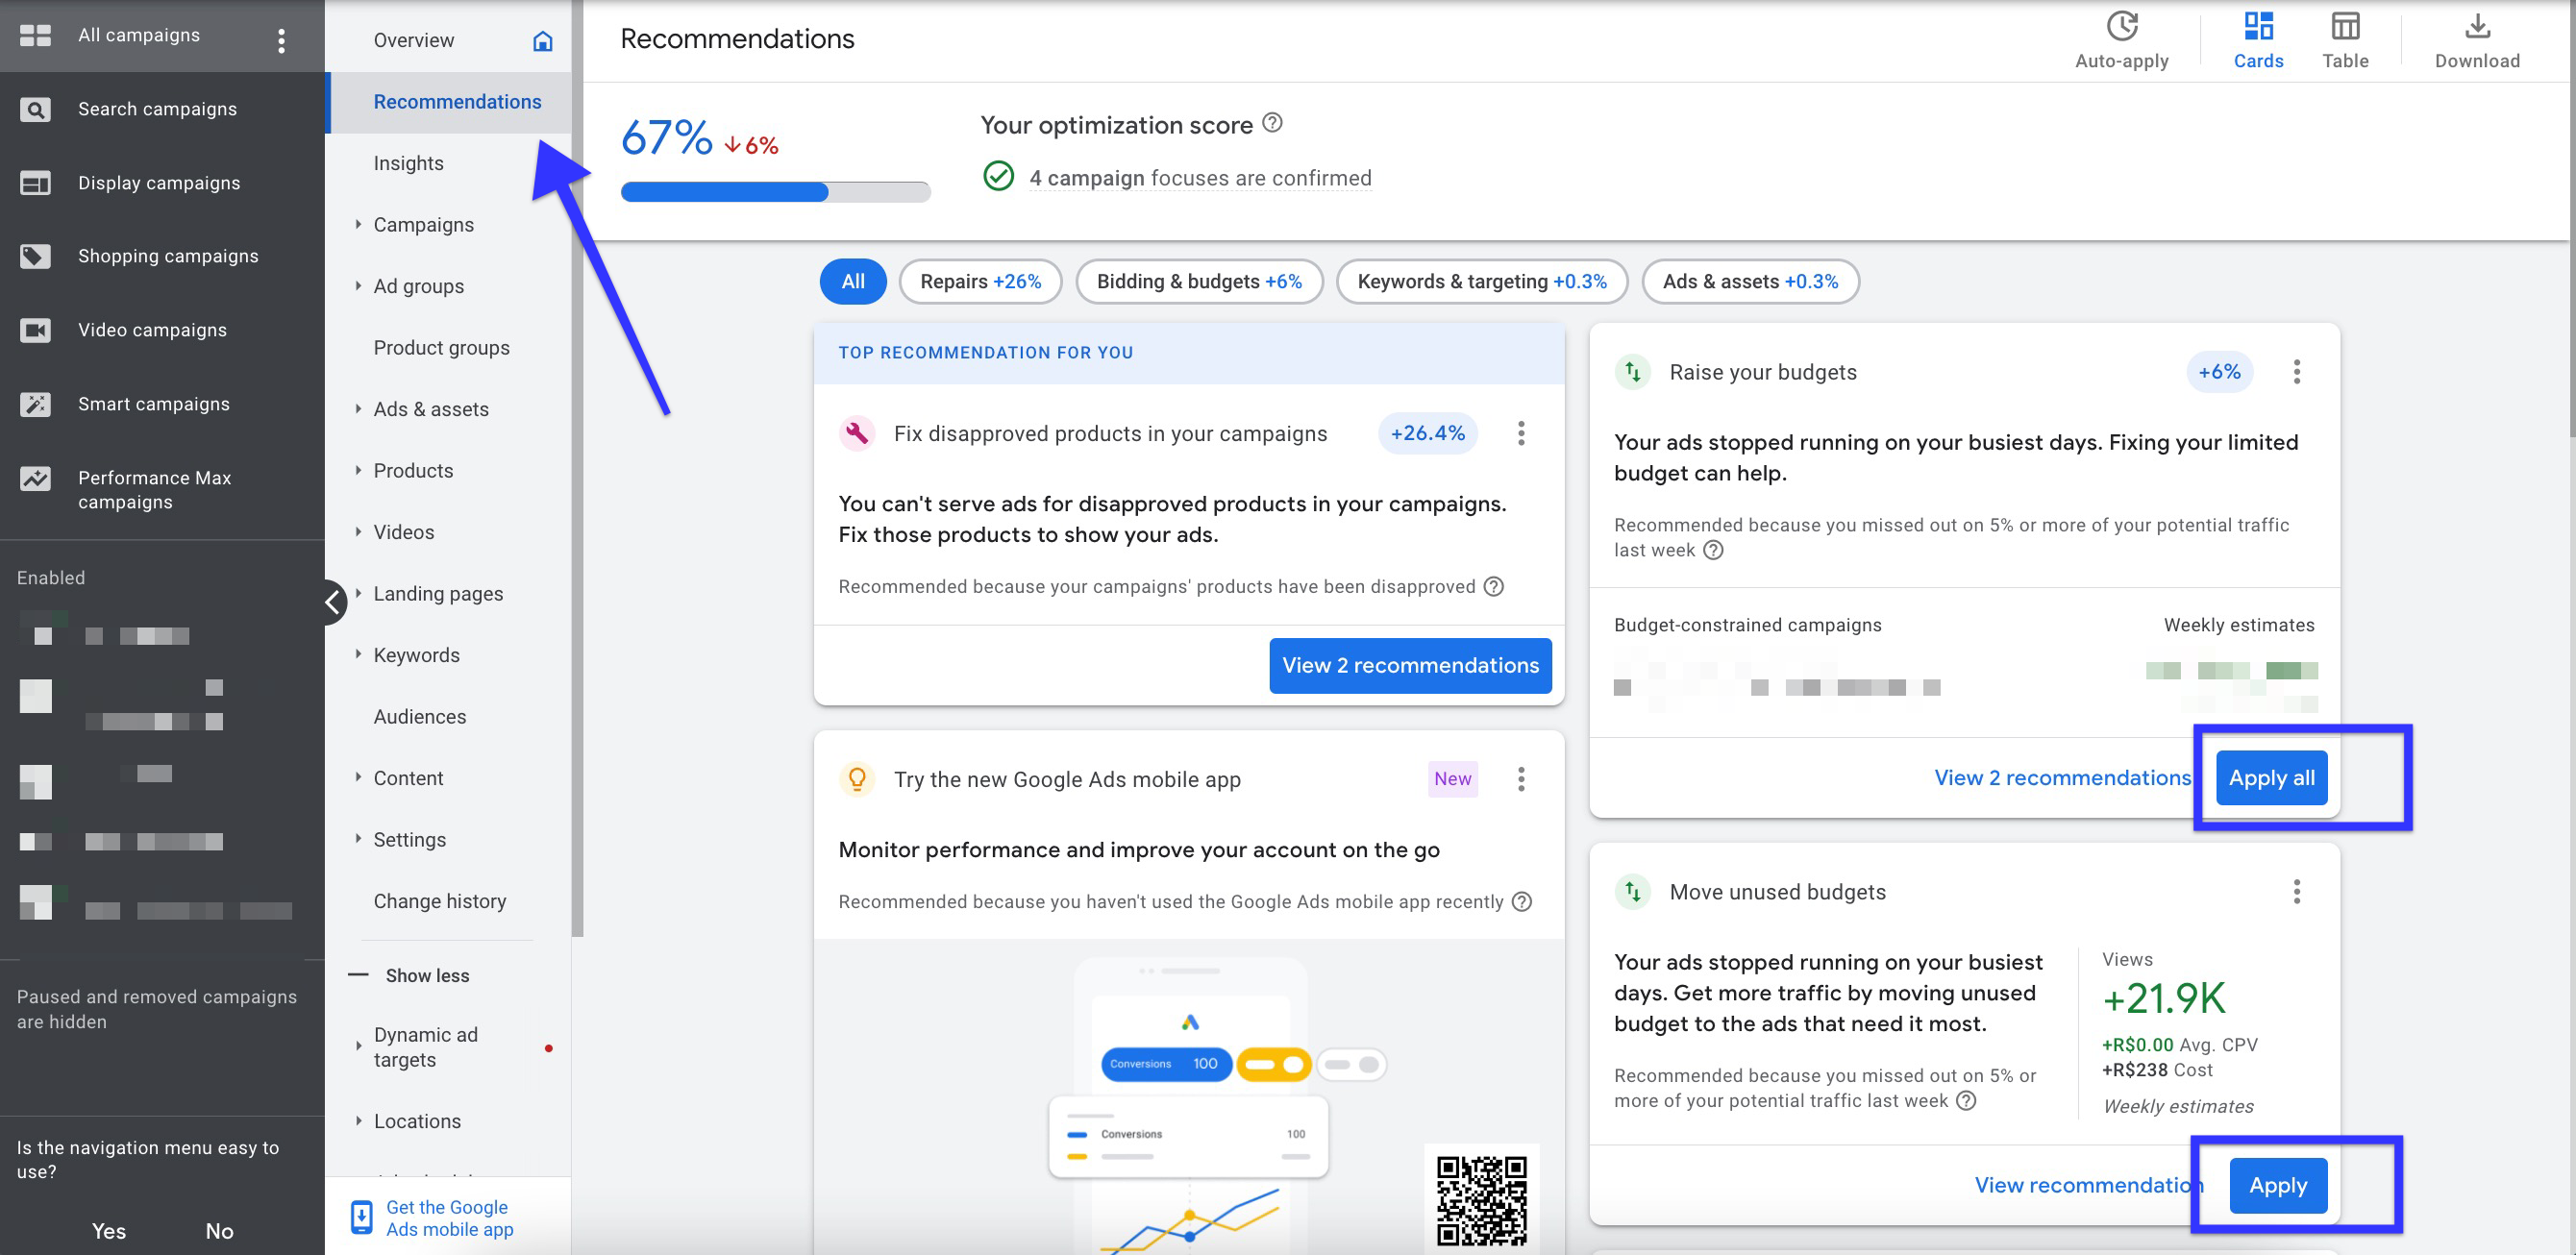Click Apply on Move unused budgets
Screen dimensions: 2576x1255
2278,1185
